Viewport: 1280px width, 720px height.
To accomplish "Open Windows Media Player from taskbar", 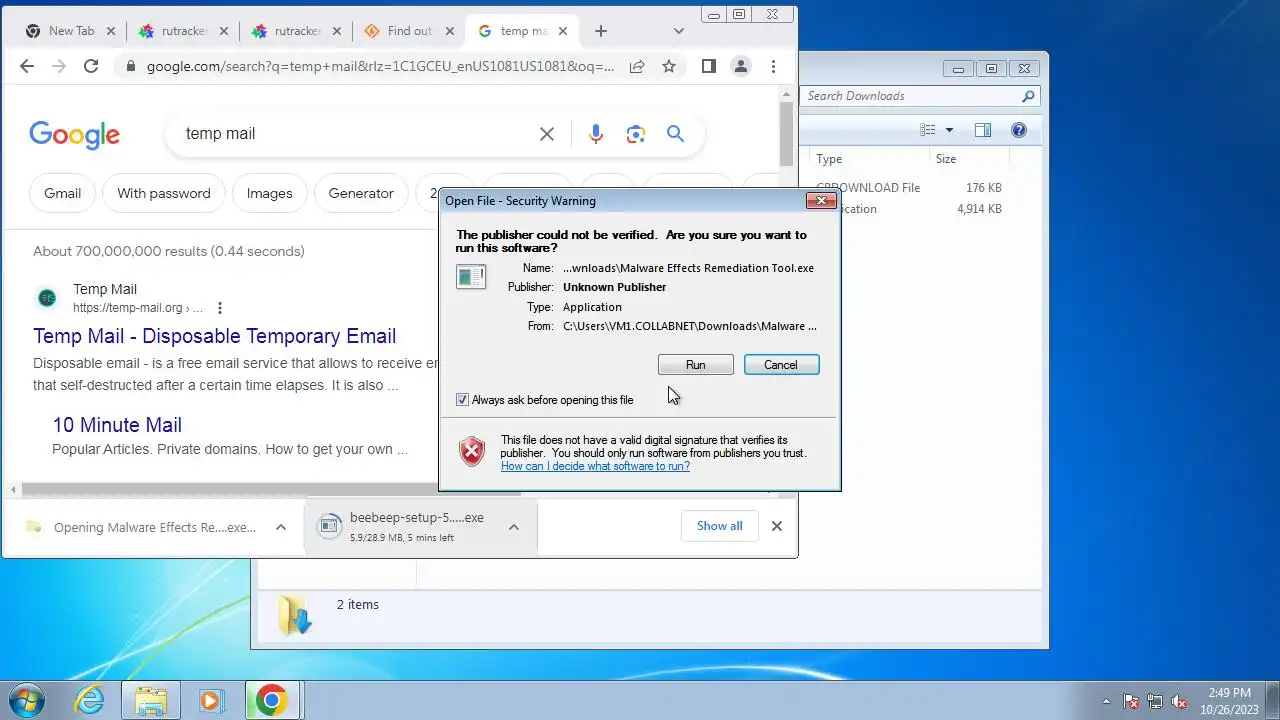I will tap(210, 700).
